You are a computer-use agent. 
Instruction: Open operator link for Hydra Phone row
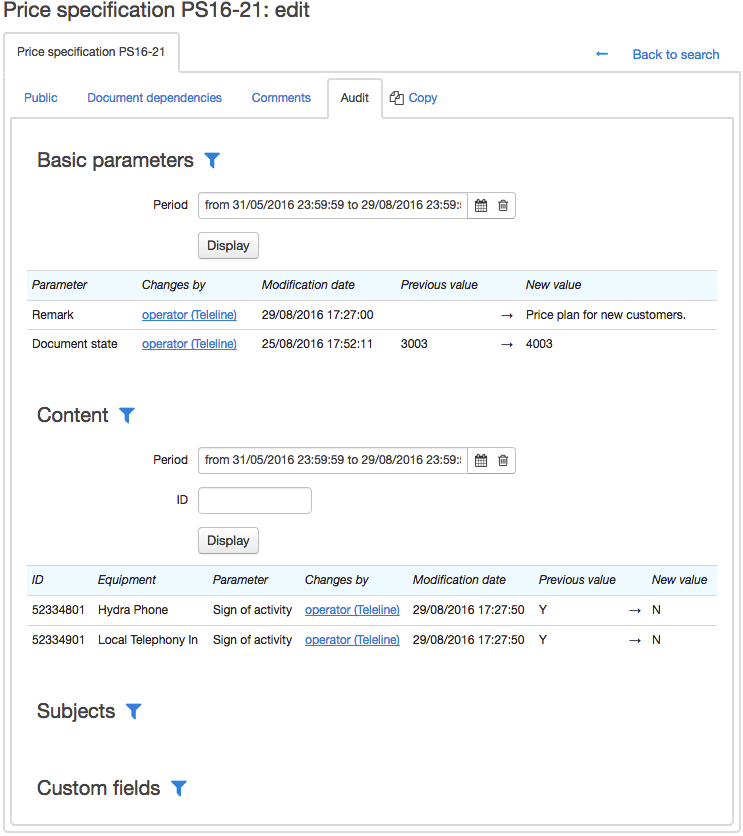click(x=352, y=609)
